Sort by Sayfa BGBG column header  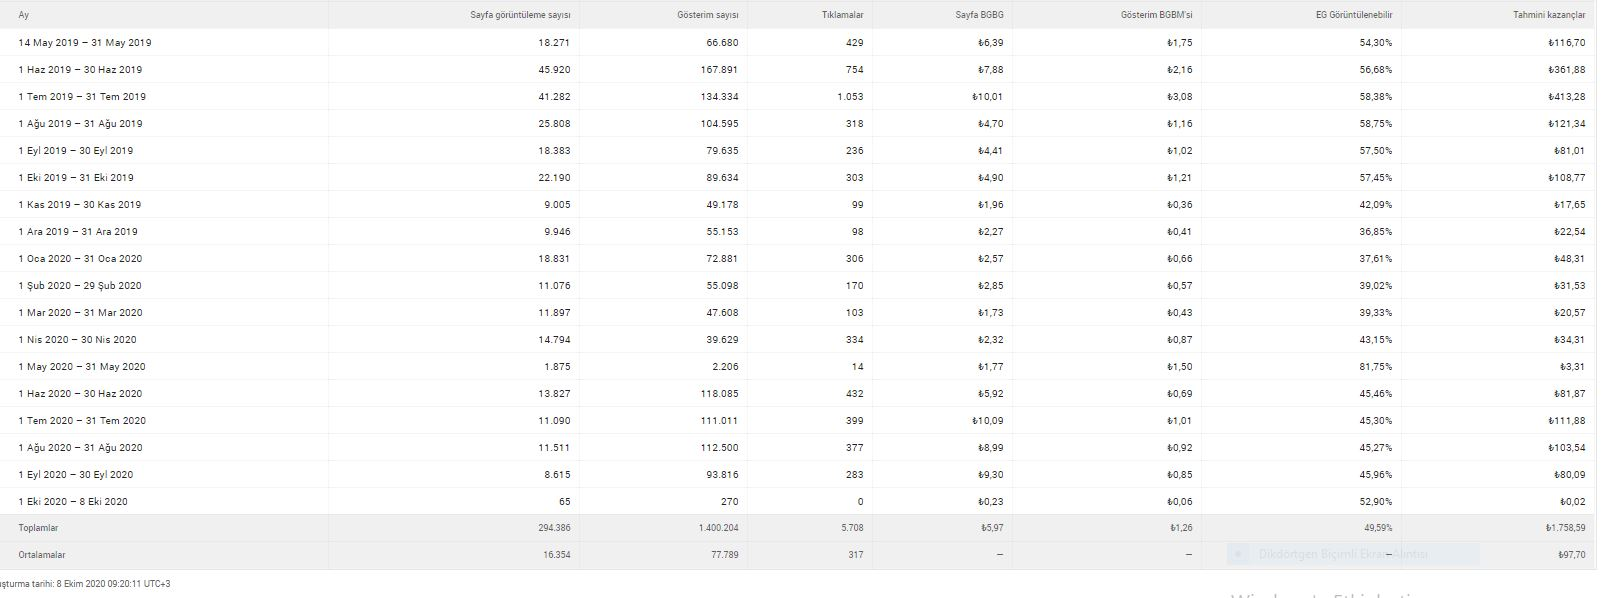pyautogui.click(x=979, y=15)
